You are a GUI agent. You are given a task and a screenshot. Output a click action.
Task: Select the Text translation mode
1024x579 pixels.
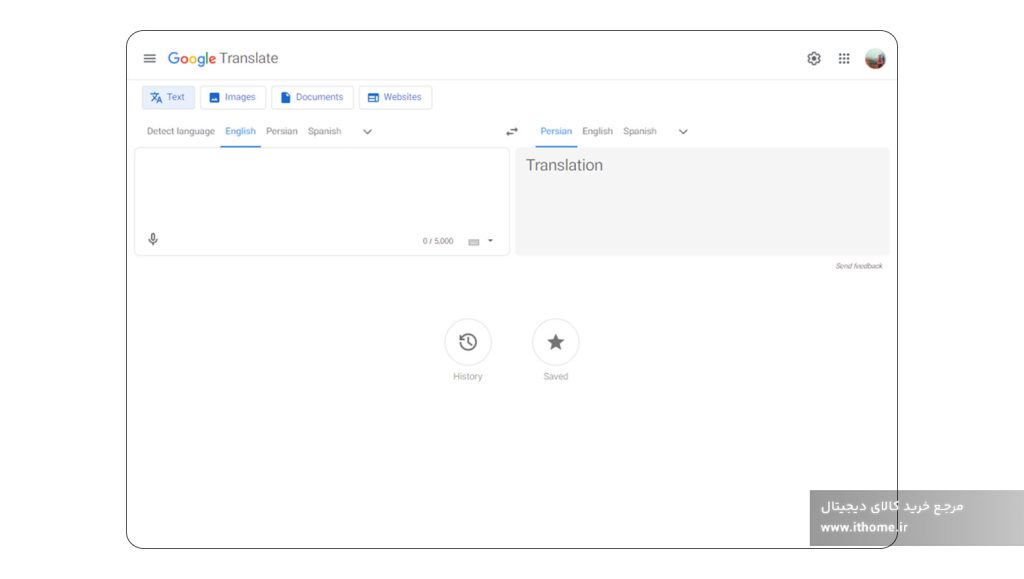point(168,97)
